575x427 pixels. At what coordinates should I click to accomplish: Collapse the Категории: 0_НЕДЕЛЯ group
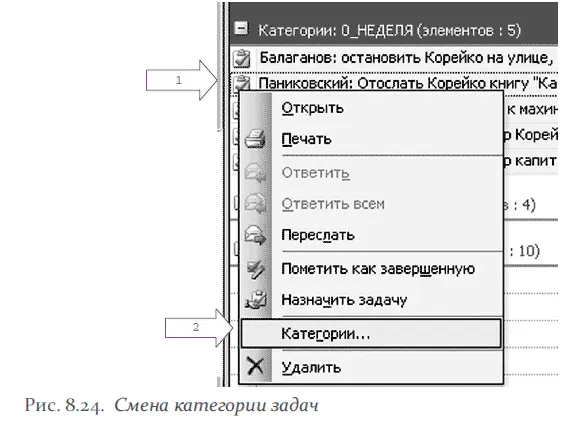click(241, 28)
